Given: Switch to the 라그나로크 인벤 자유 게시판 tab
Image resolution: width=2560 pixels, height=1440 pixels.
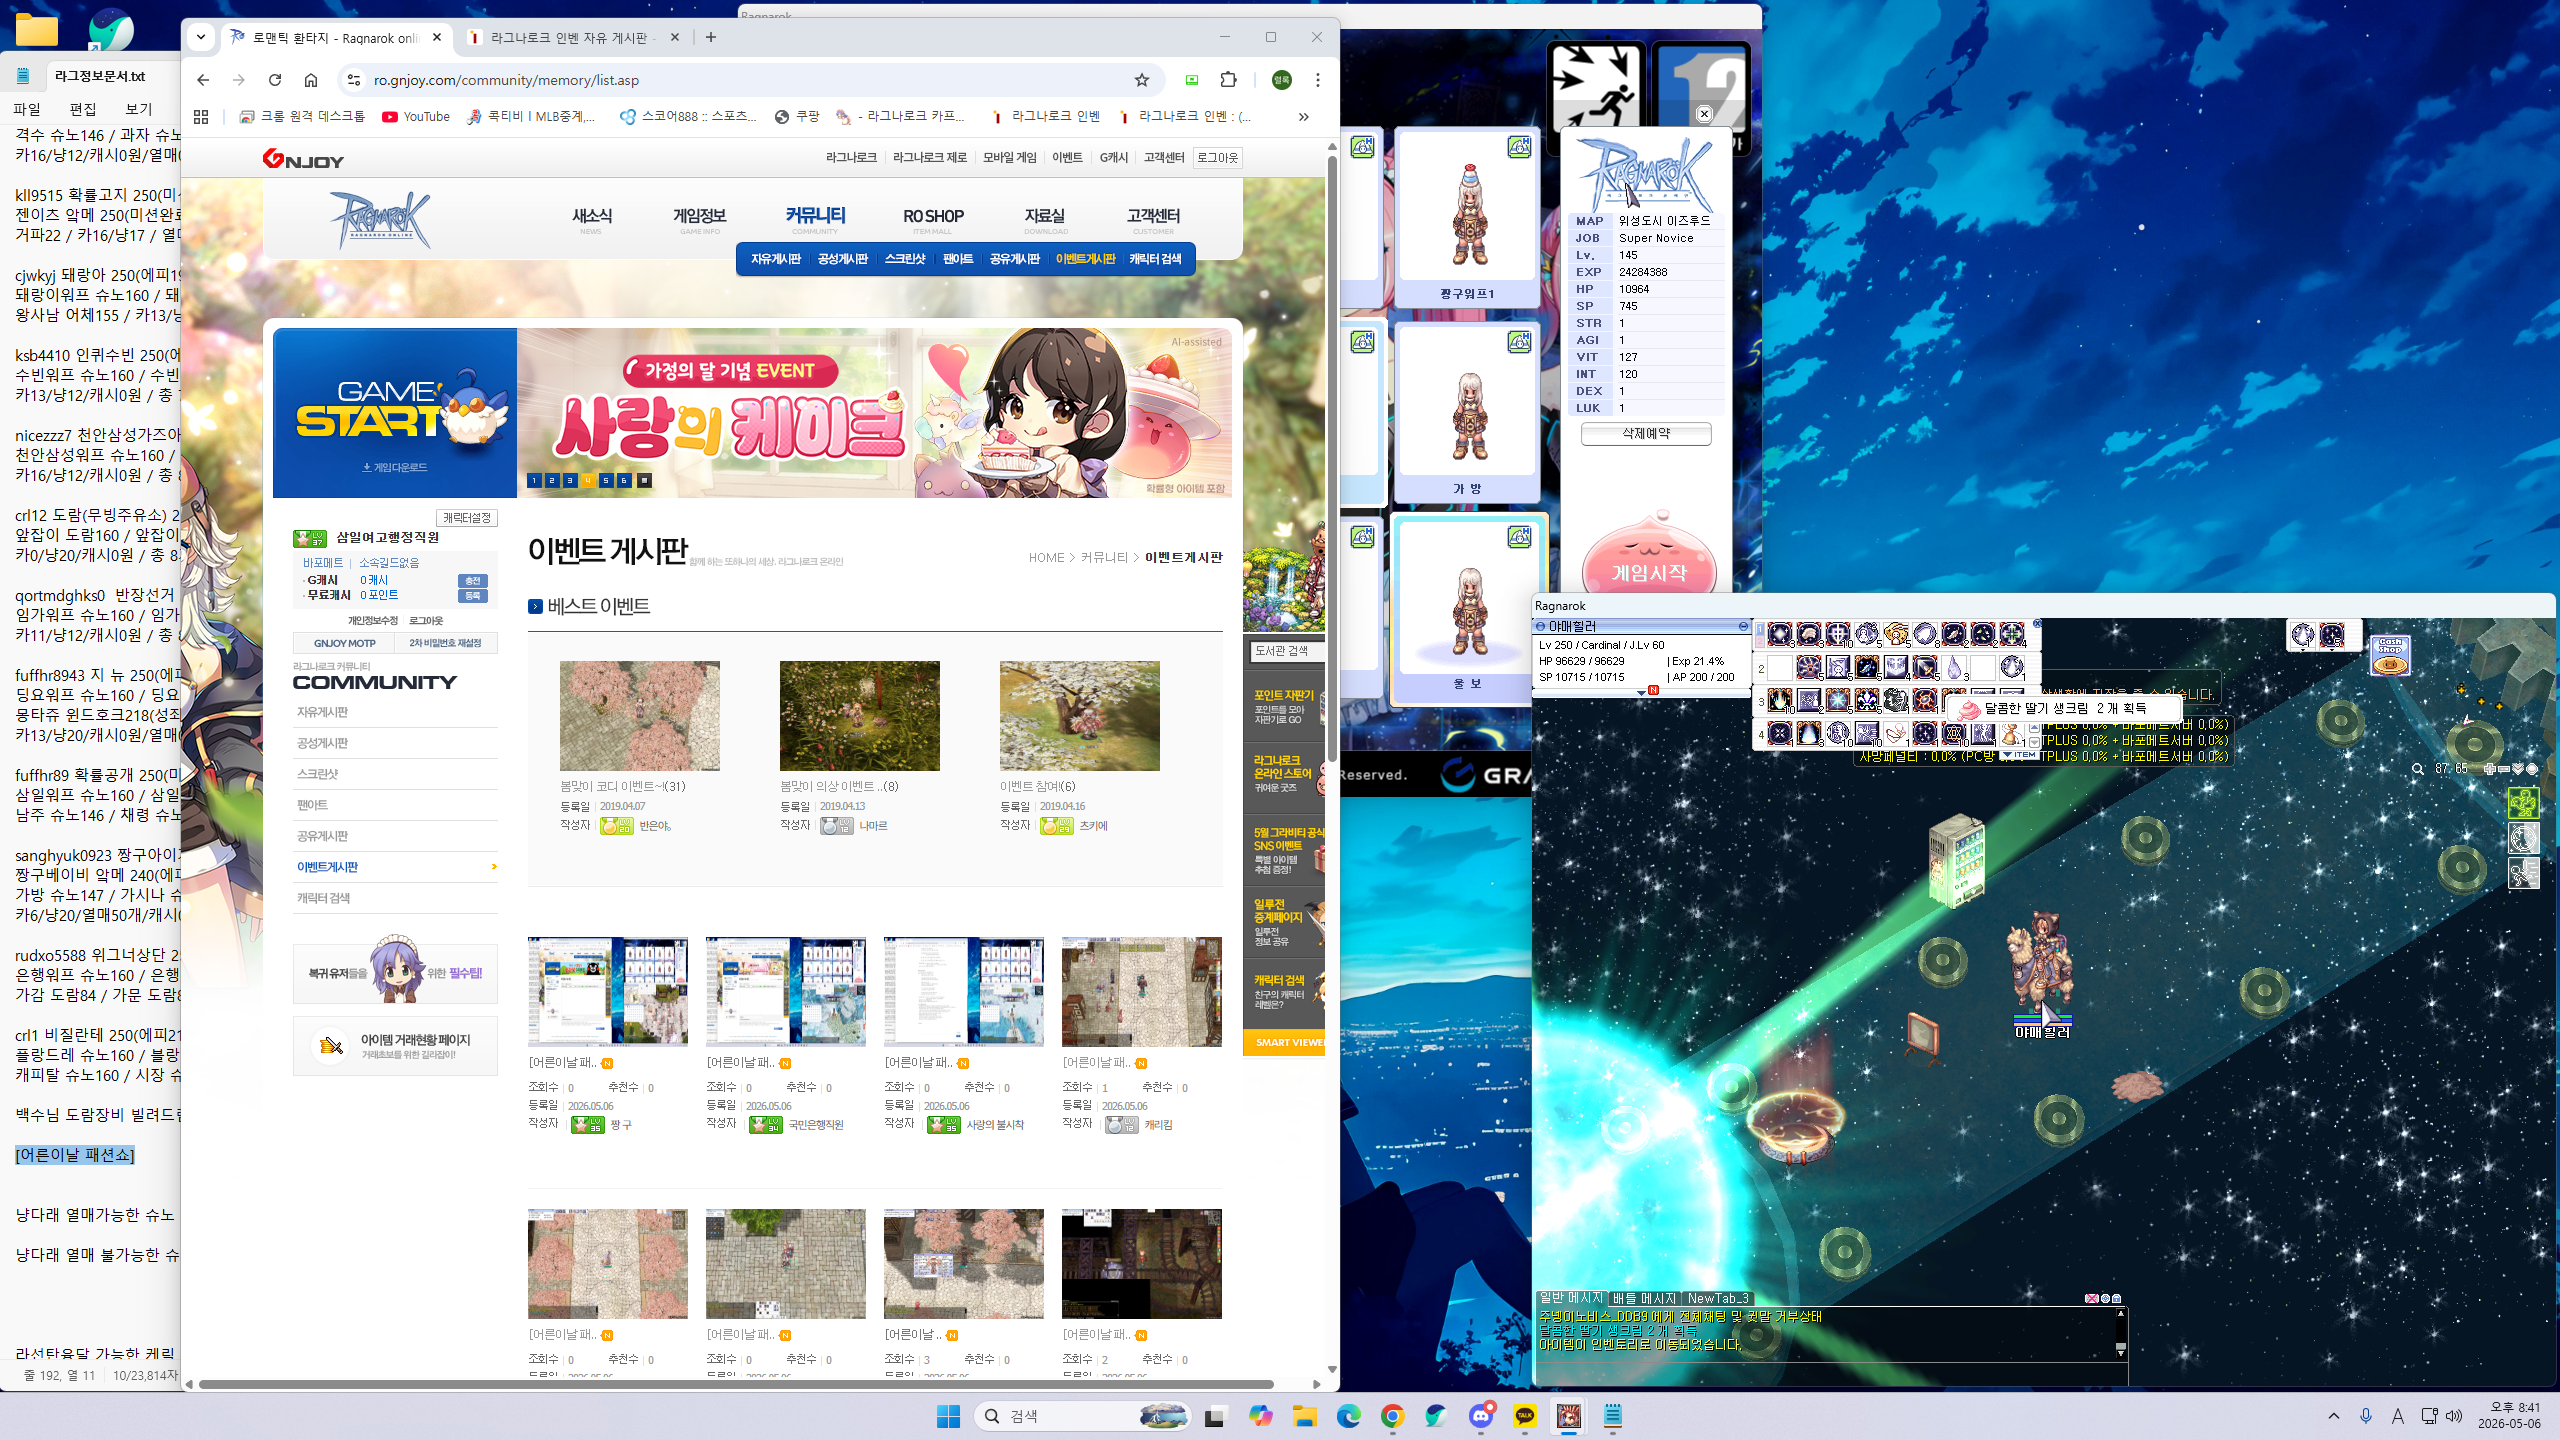Looking at the screenshot, I should (574, 38).
